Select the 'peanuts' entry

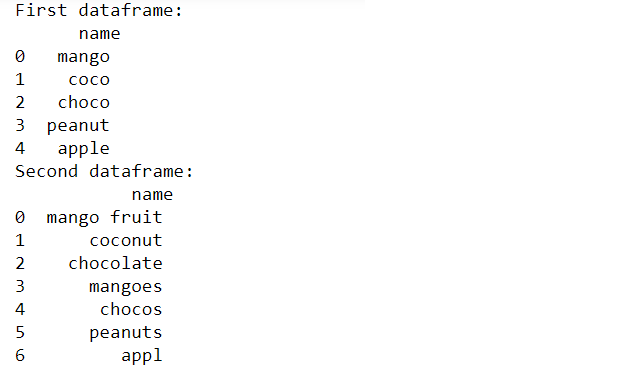126,333
